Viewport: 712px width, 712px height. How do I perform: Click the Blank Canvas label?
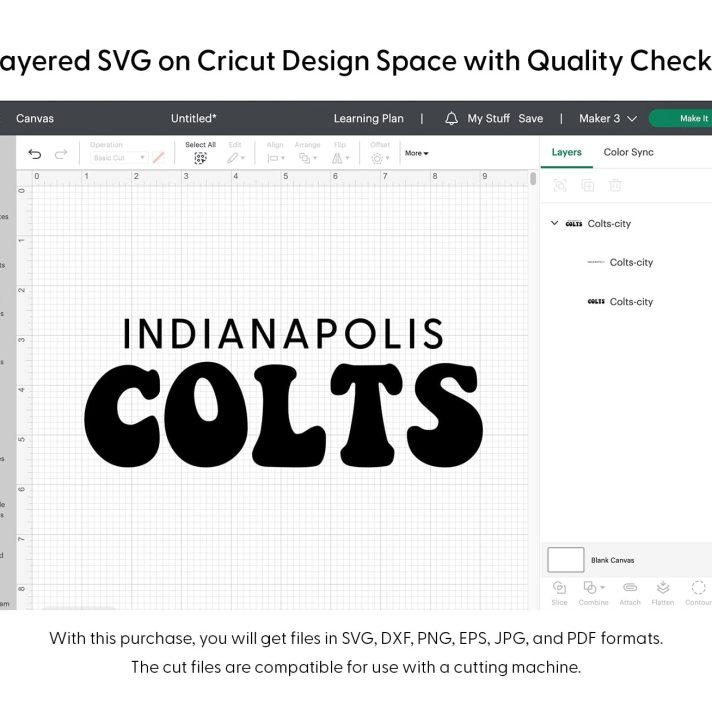tap(612, 560)
